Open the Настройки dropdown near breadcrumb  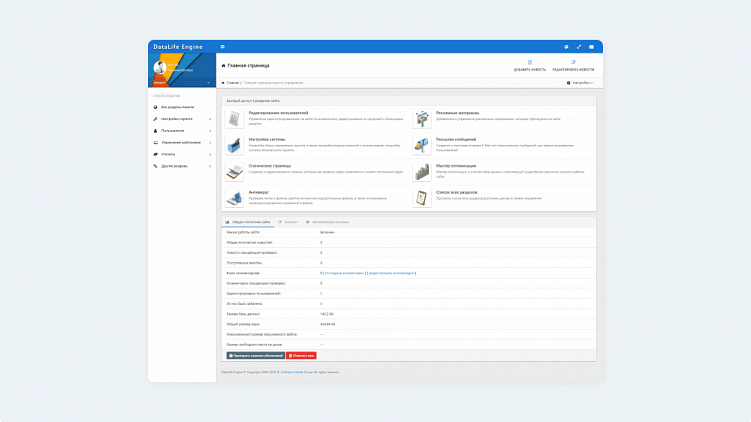coord(580,83)
